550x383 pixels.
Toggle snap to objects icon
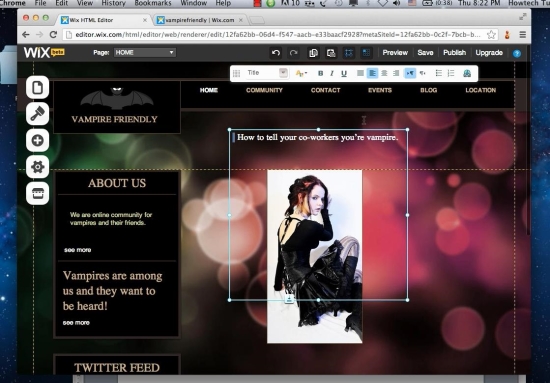pos(349,53)
